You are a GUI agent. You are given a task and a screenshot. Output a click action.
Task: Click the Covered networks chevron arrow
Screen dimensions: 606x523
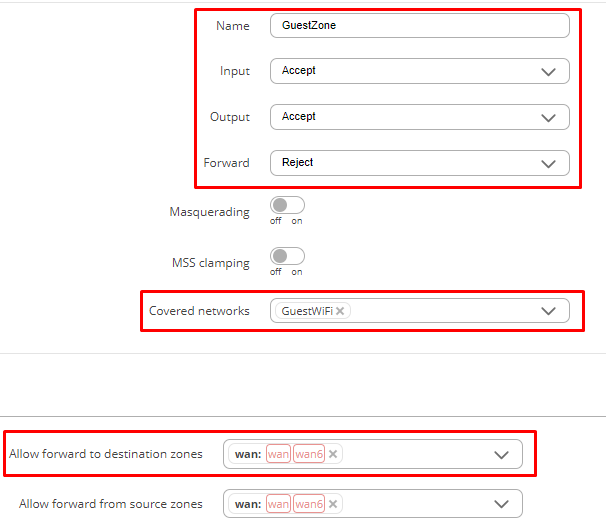548,311
